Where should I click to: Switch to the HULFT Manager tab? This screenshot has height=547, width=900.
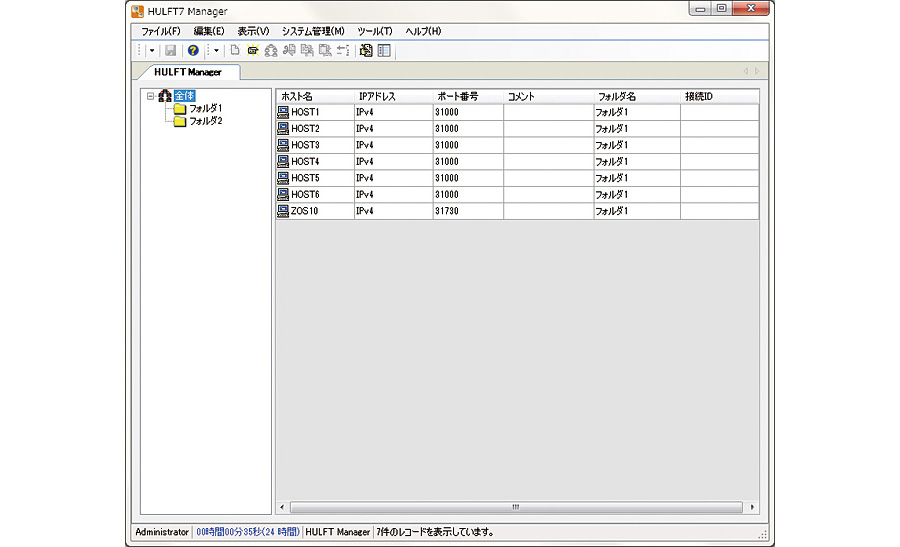coord(187,72)
